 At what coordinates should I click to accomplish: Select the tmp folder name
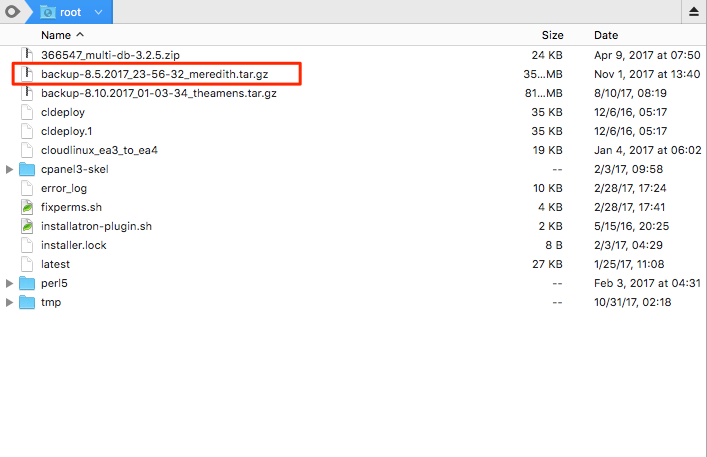[51, 302]
